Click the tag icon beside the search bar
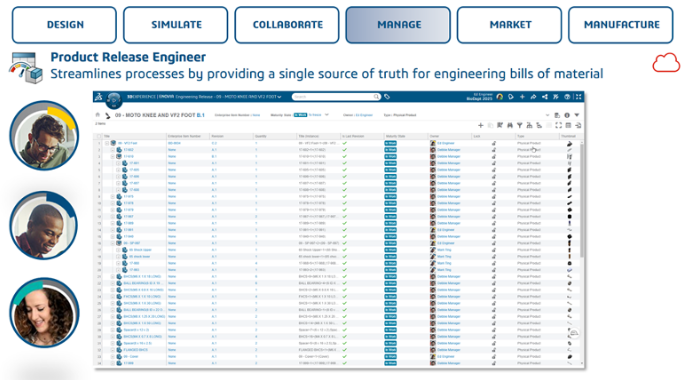The image size is (684, 380). point(387,97)
